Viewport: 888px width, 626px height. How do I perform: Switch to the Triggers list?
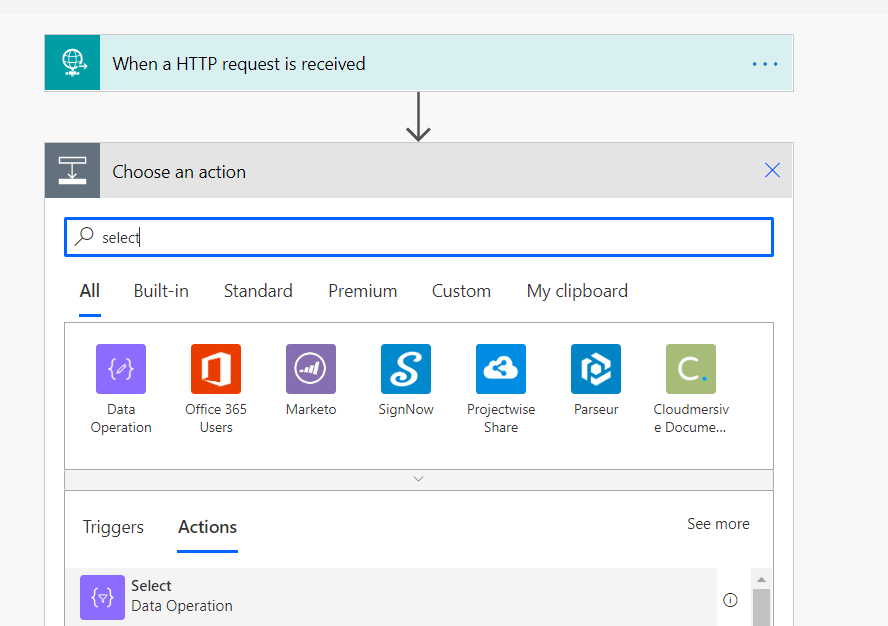[113, 527]
